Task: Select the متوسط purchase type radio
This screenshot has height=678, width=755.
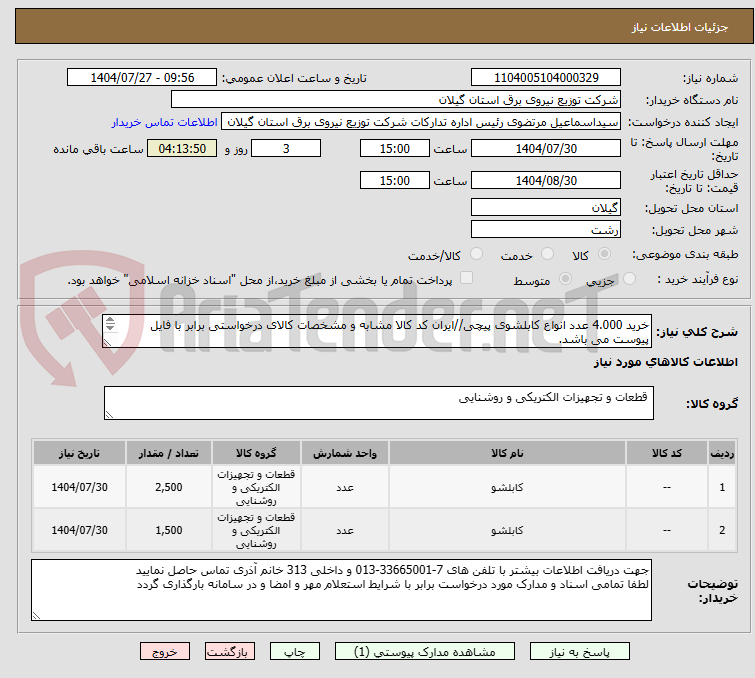Action: coord(565,279)
